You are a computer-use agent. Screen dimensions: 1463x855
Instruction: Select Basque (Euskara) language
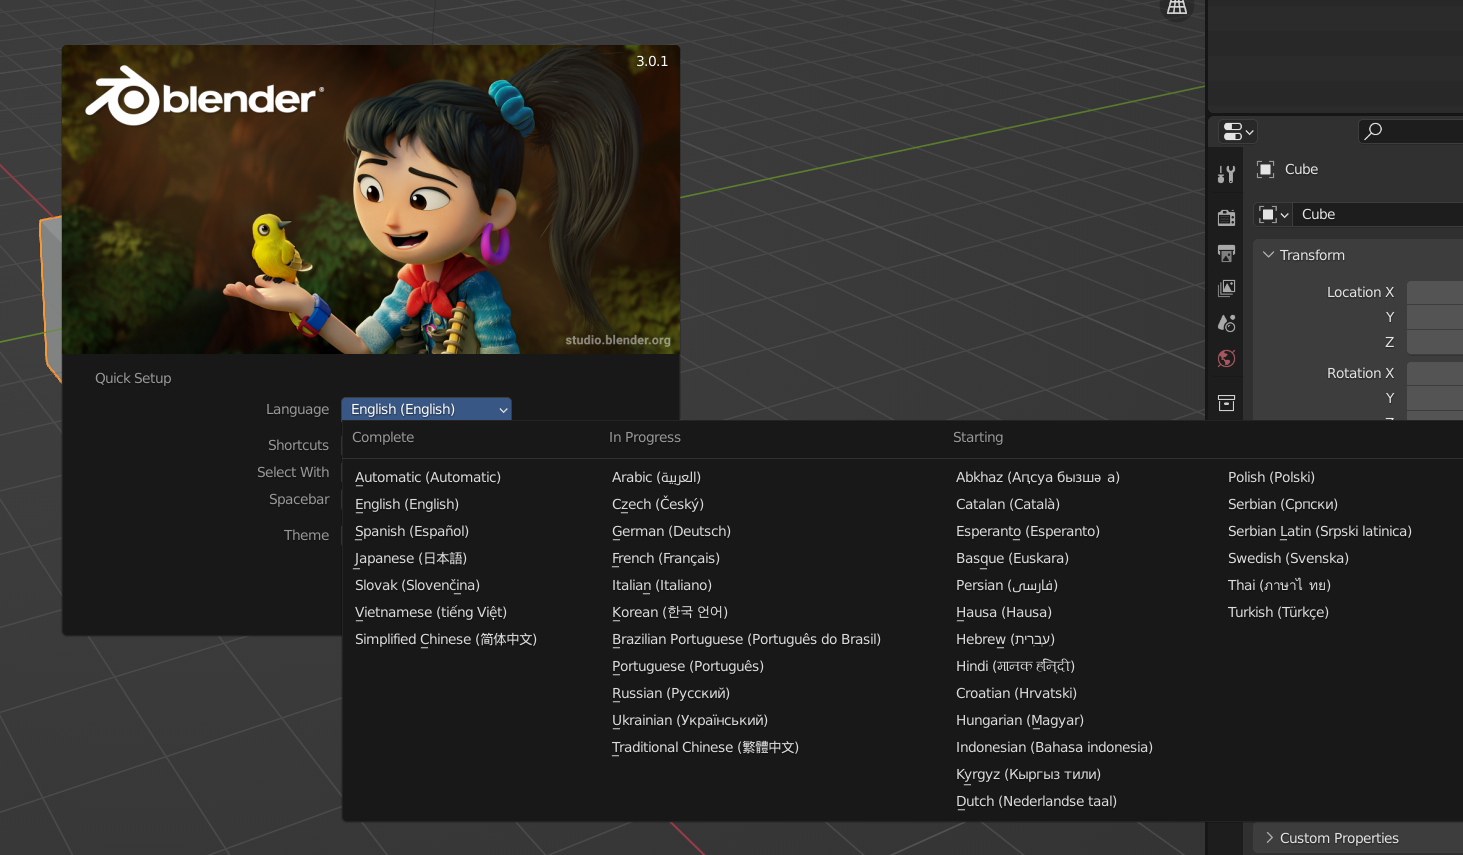click(1012, 558)
